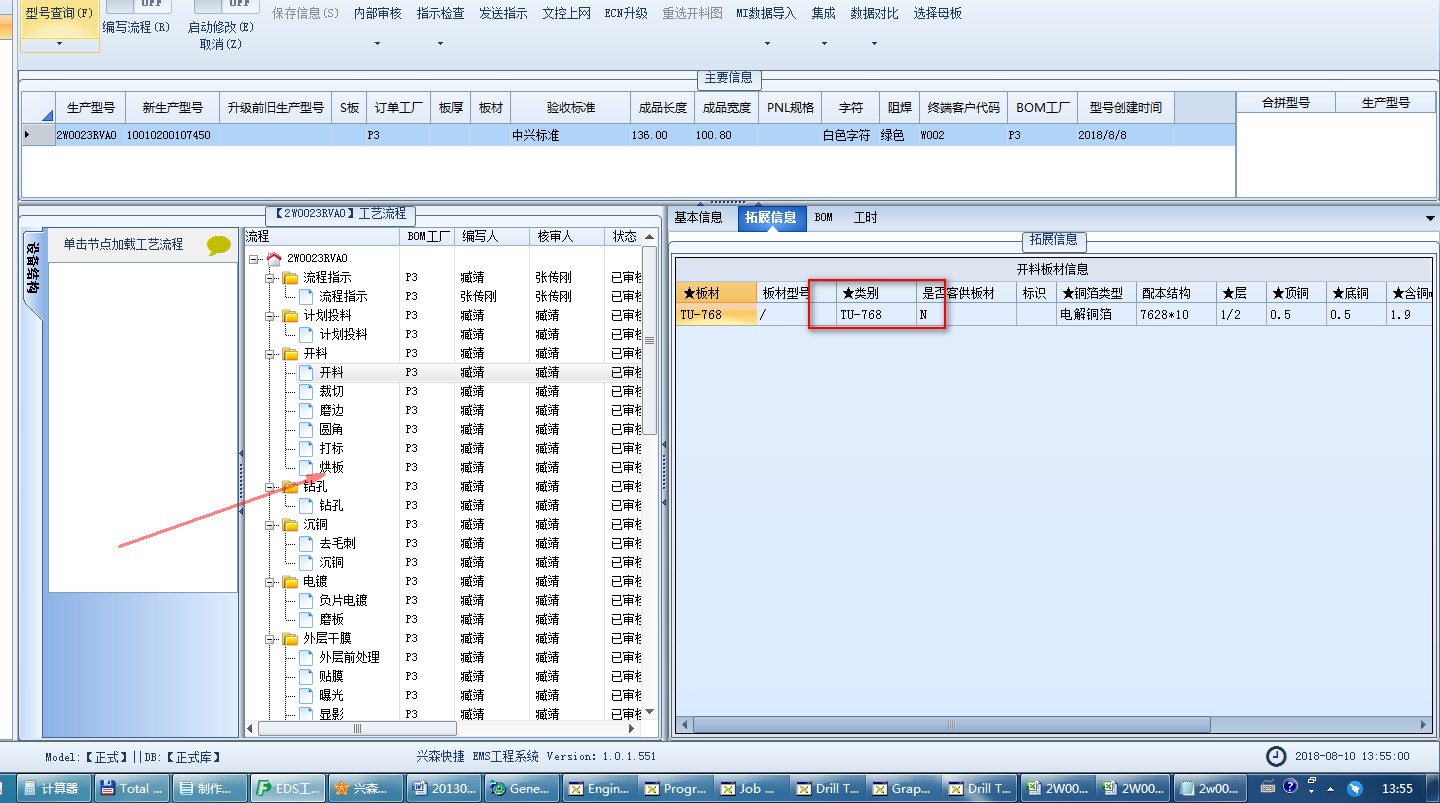Open the 2w00... notepad taskbar item
Image resolution: width=1440 pixels, height=803 pixels.
point(1210,788)
